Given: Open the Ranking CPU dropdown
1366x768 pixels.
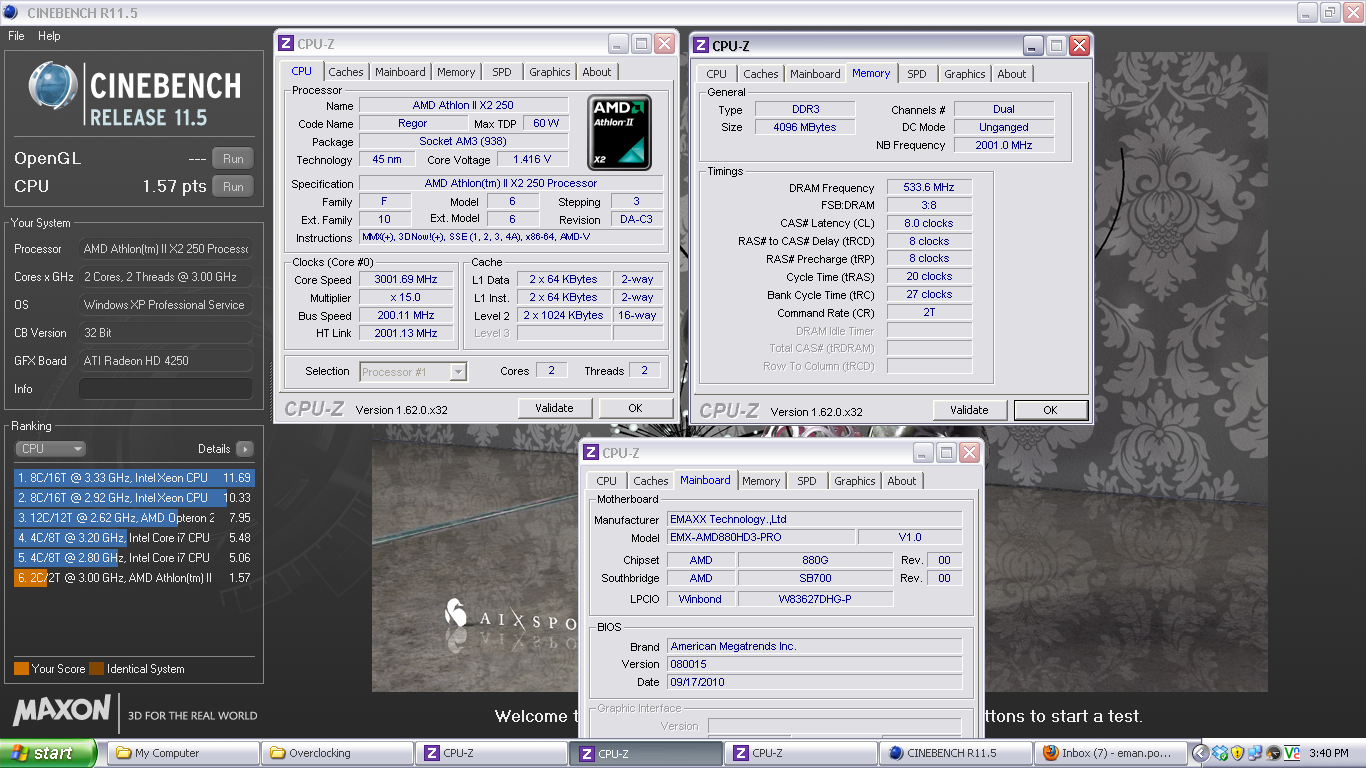Looking at the screenshot, I should click(50, 449).
